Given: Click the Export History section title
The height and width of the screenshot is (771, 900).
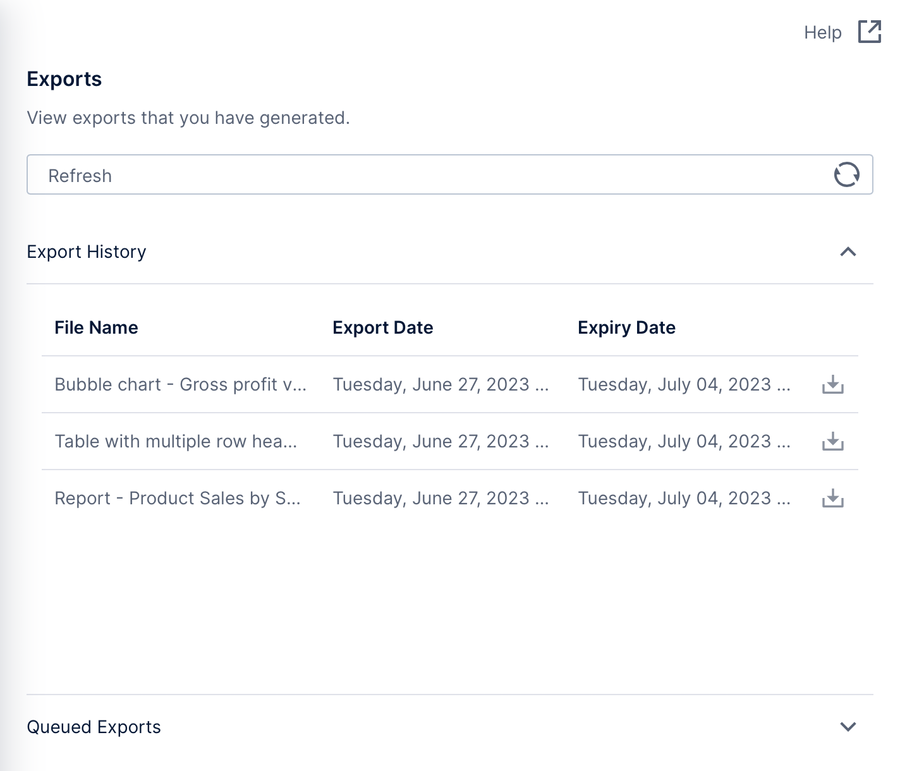Looking at the screenshot, I should pos(86,252).
